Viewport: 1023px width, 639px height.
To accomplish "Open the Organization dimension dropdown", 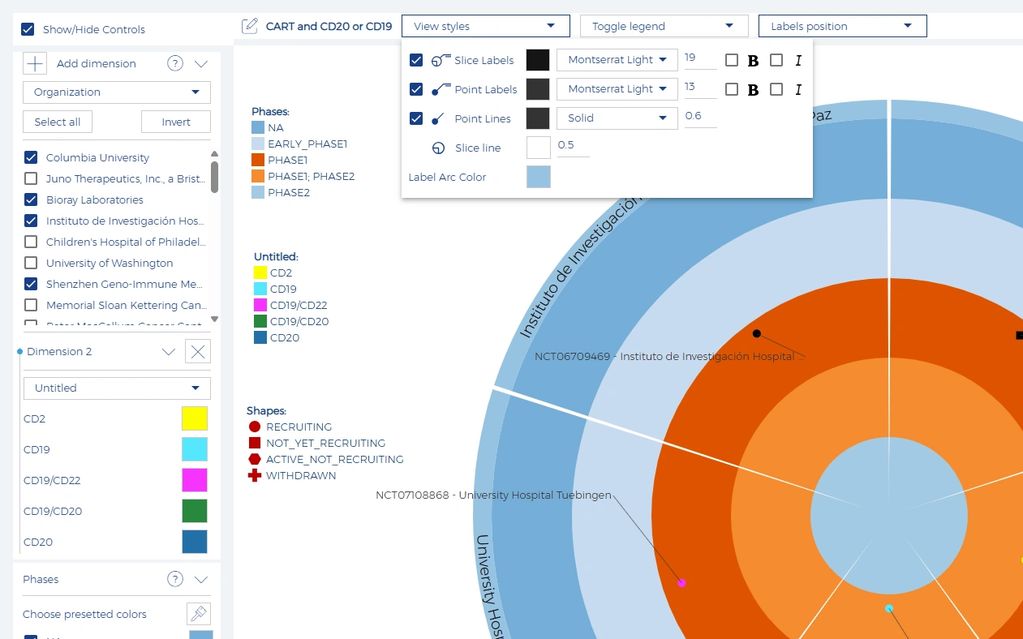I will point(116,92).
